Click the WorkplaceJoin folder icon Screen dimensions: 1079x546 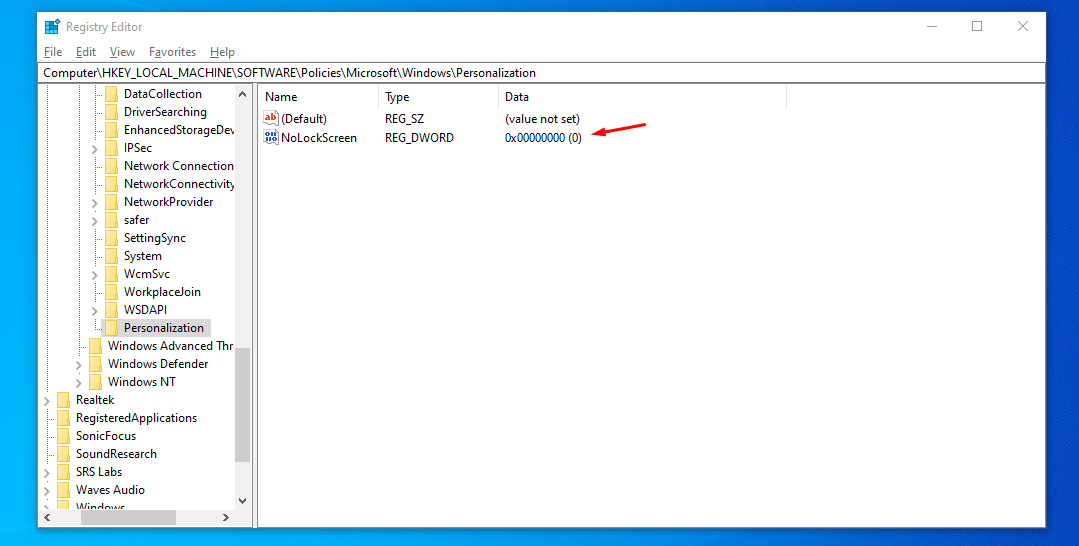click(111, 291)
